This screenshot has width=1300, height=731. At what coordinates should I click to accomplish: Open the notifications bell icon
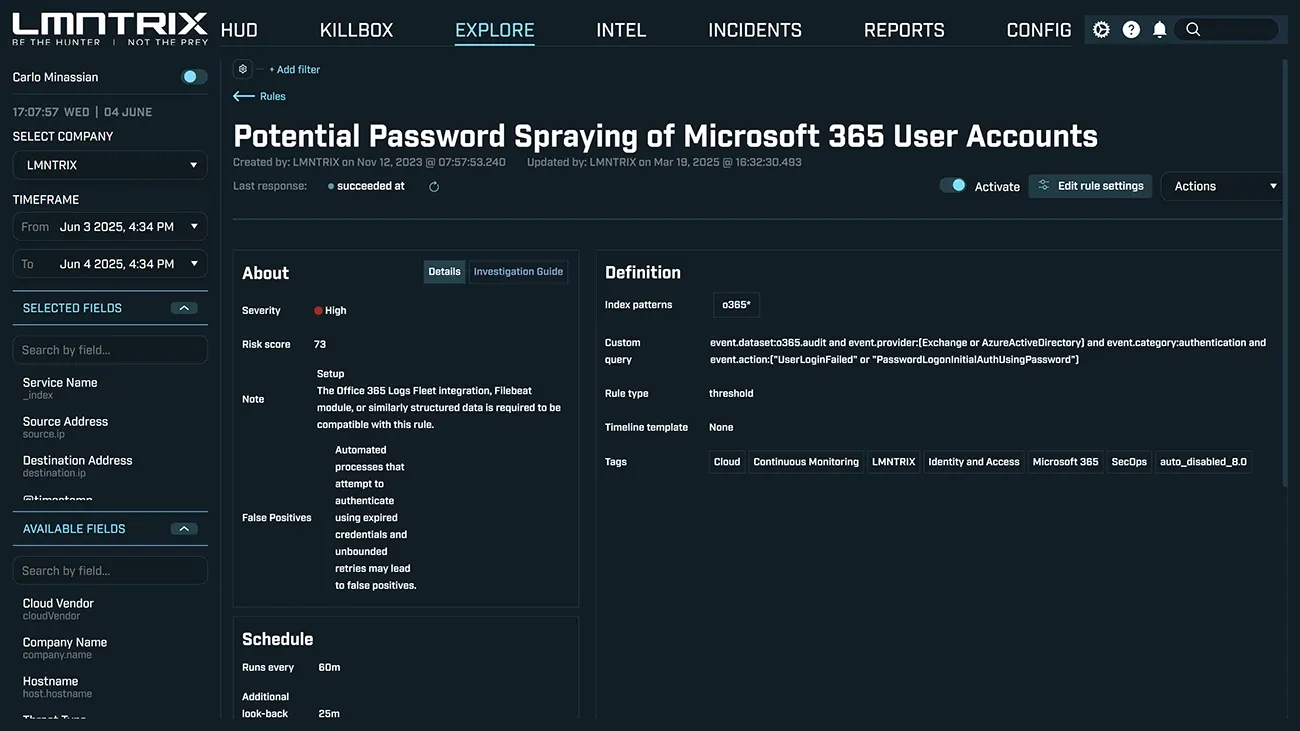(x=1160, y=30)
